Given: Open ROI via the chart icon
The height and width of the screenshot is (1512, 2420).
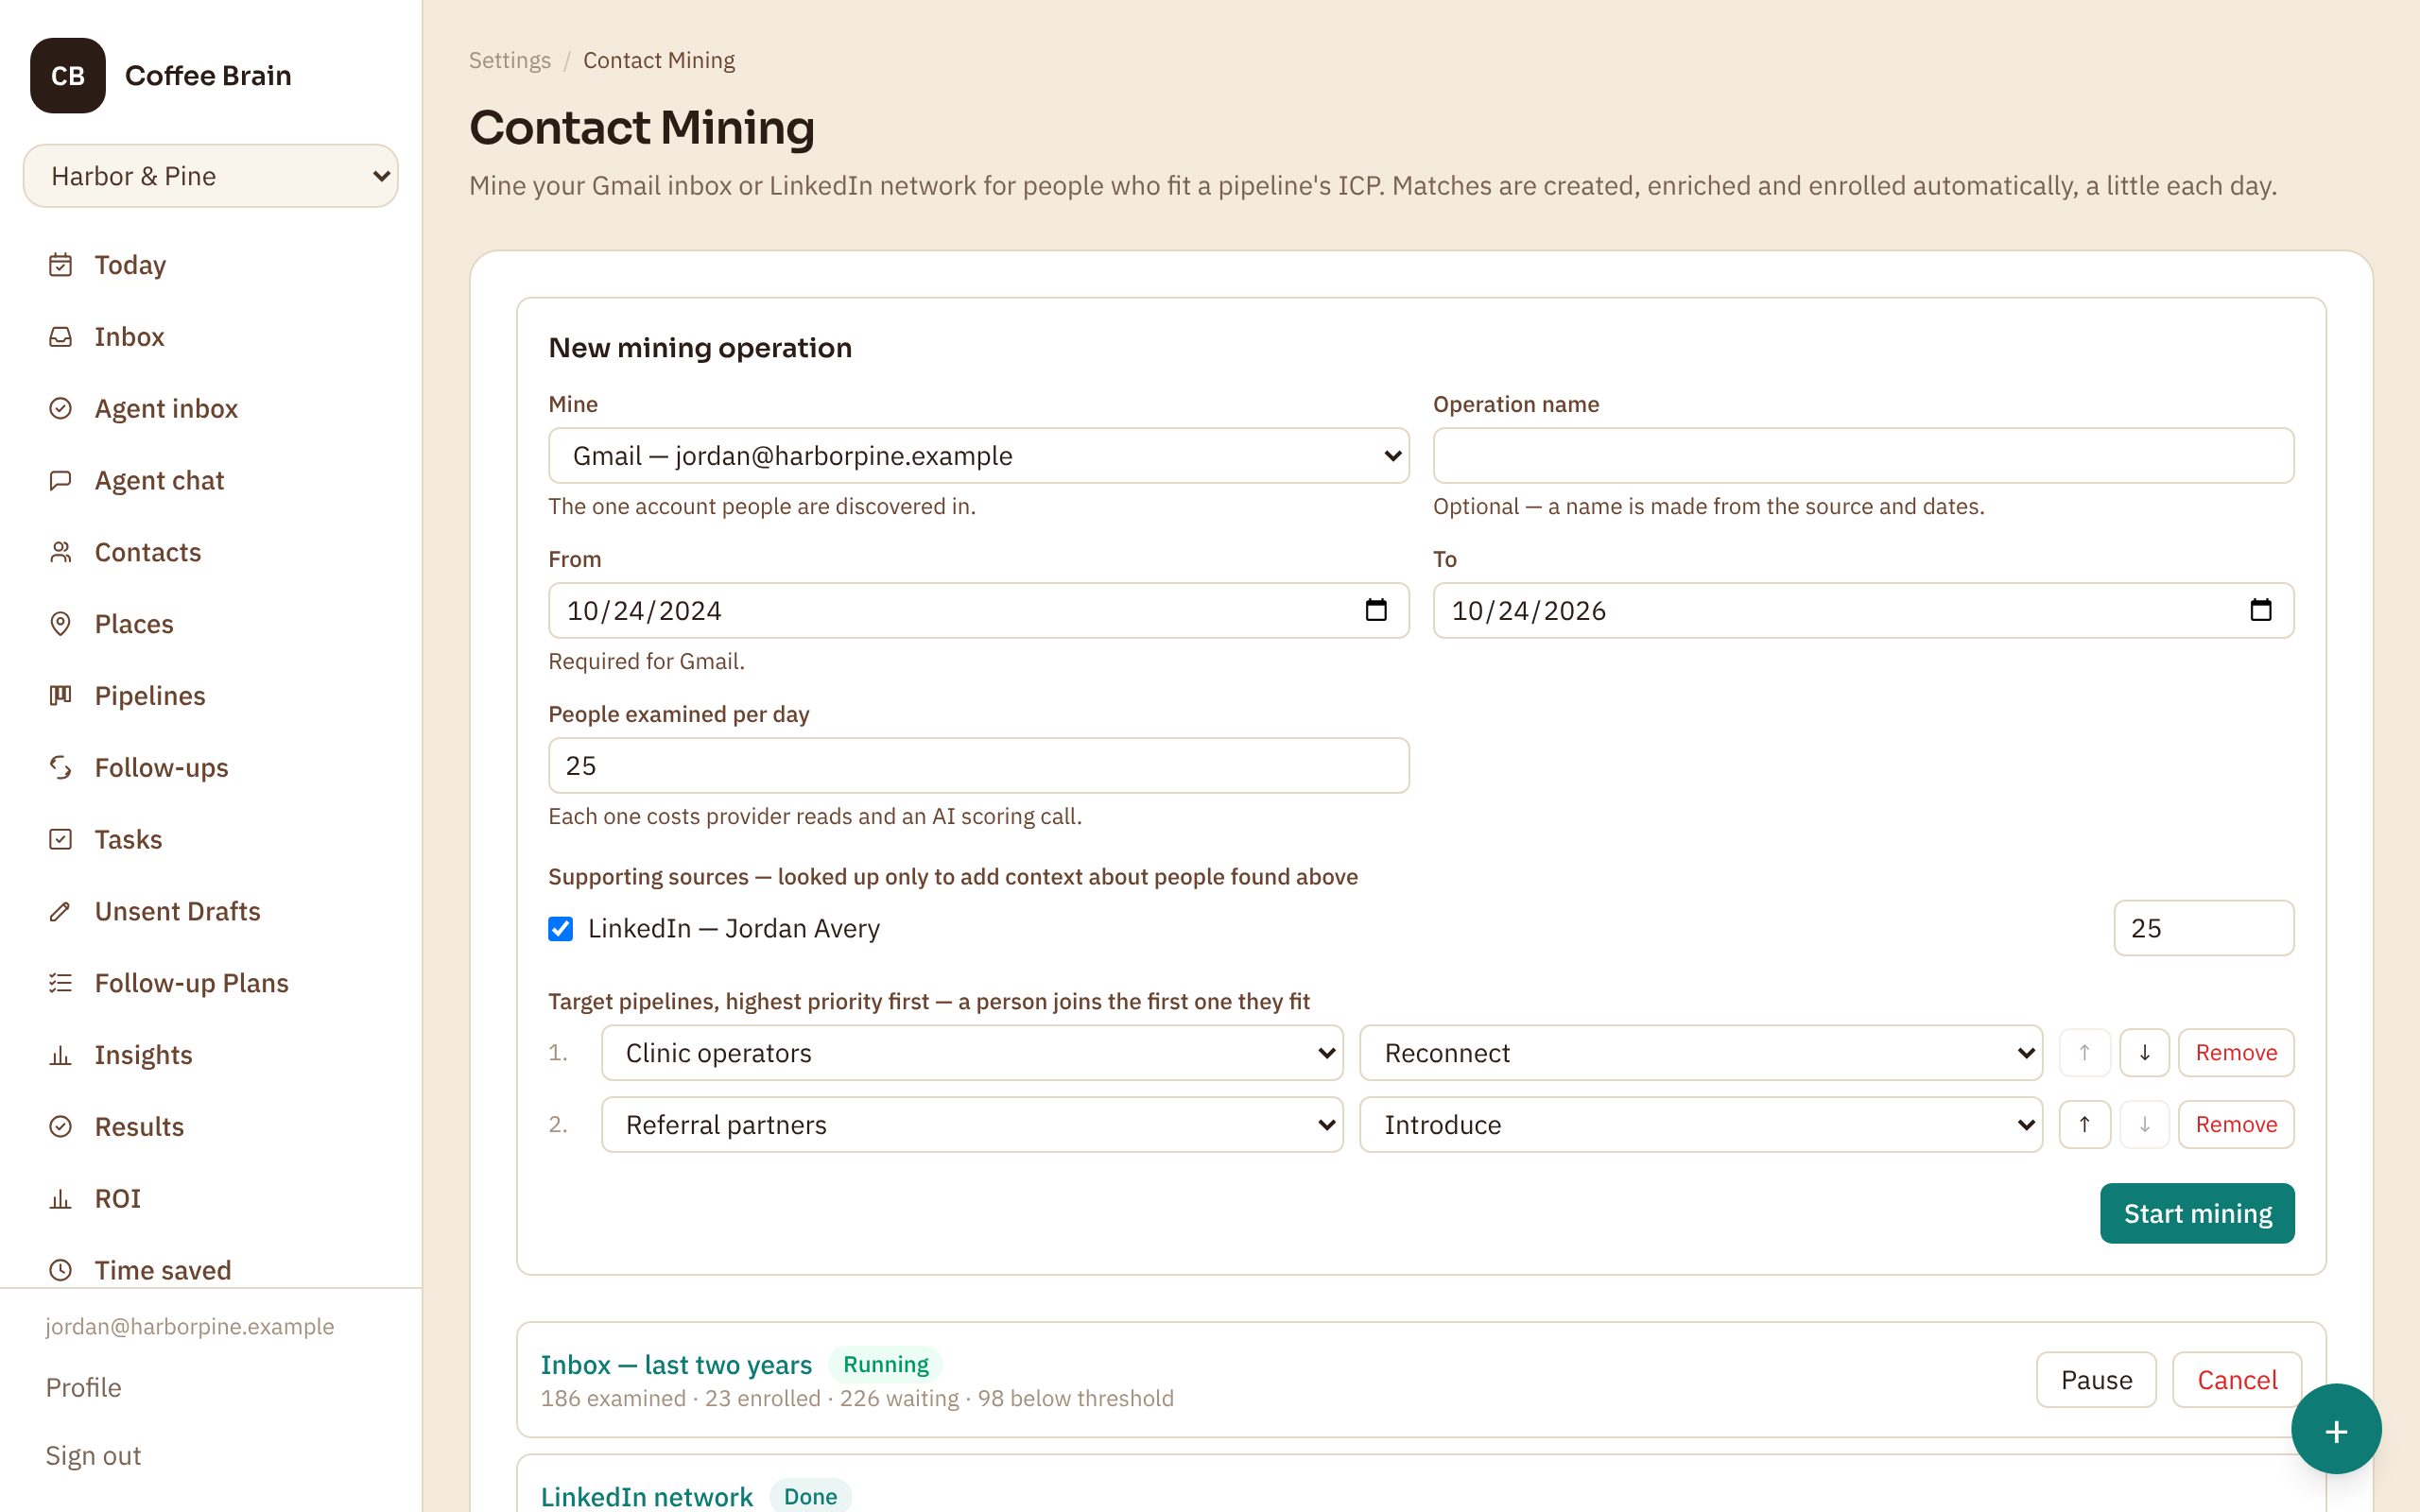Looking at the screenshot, I should tap(60, 1199).
